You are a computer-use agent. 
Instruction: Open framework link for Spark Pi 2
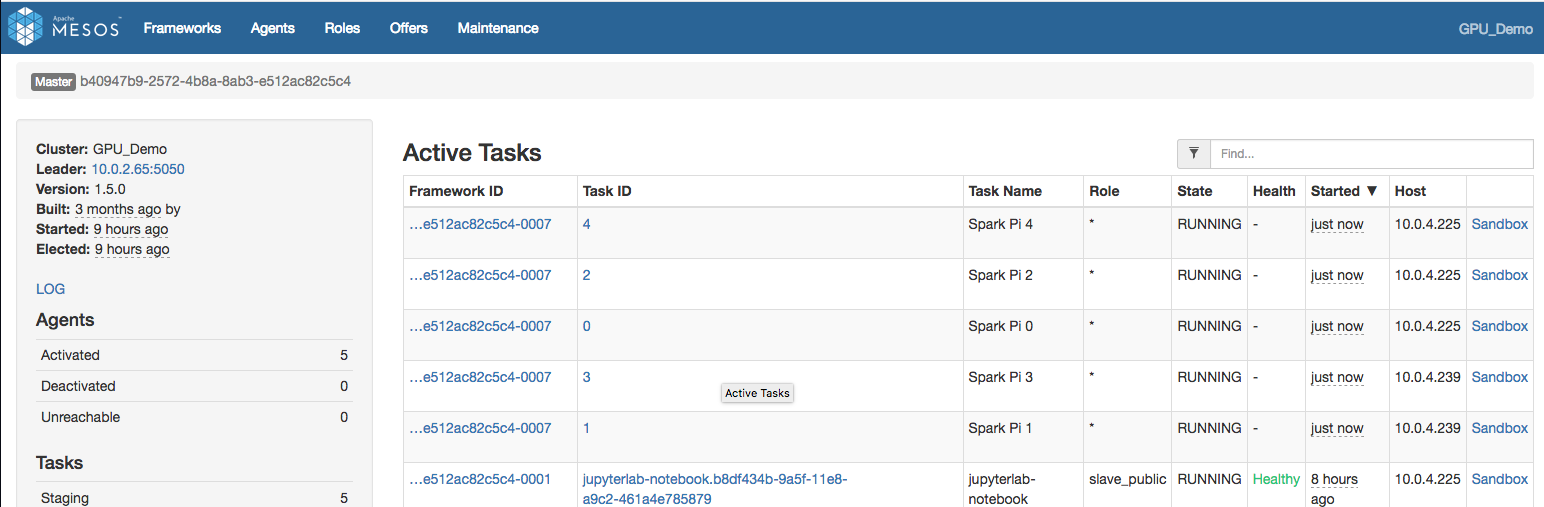tap(480, 275)
